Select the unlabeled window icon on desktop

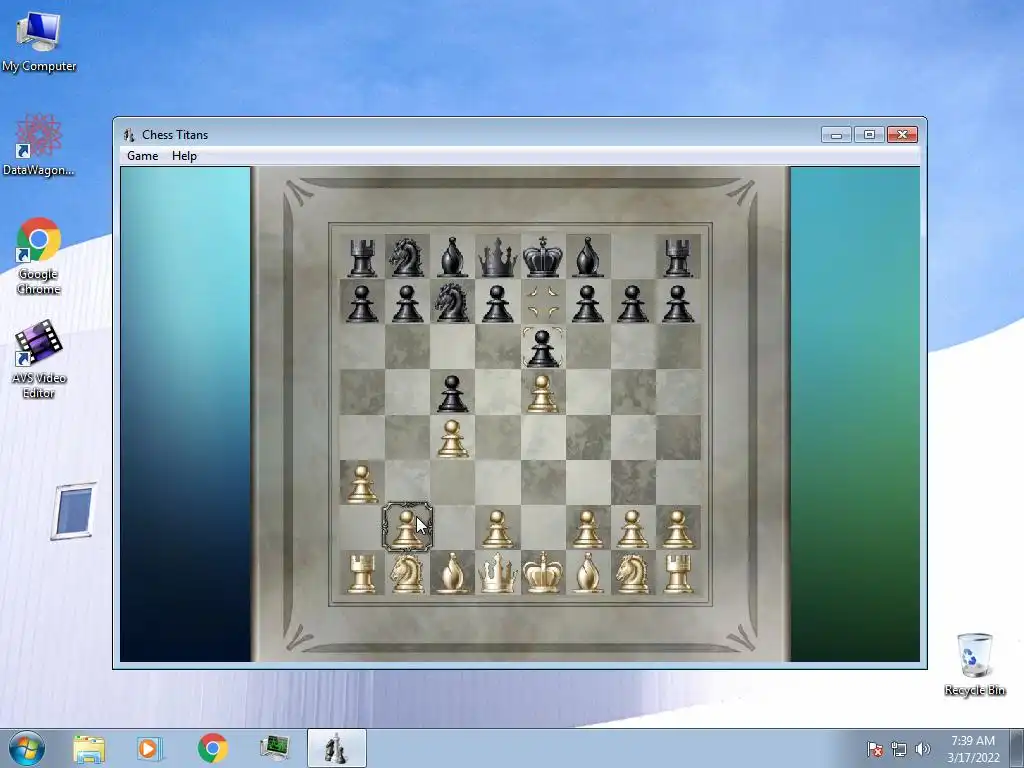[74, 511]
